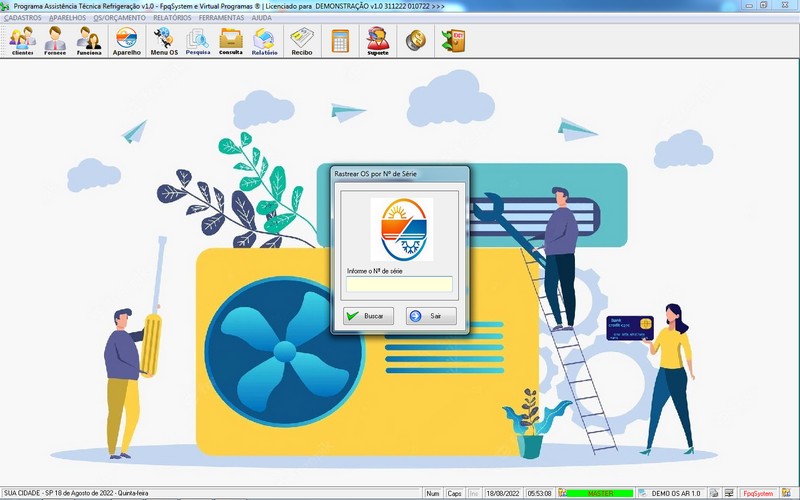Click the Pesquisa search icon
The height and width of the screenshot is (500, 800).
[x=198, y=41]
